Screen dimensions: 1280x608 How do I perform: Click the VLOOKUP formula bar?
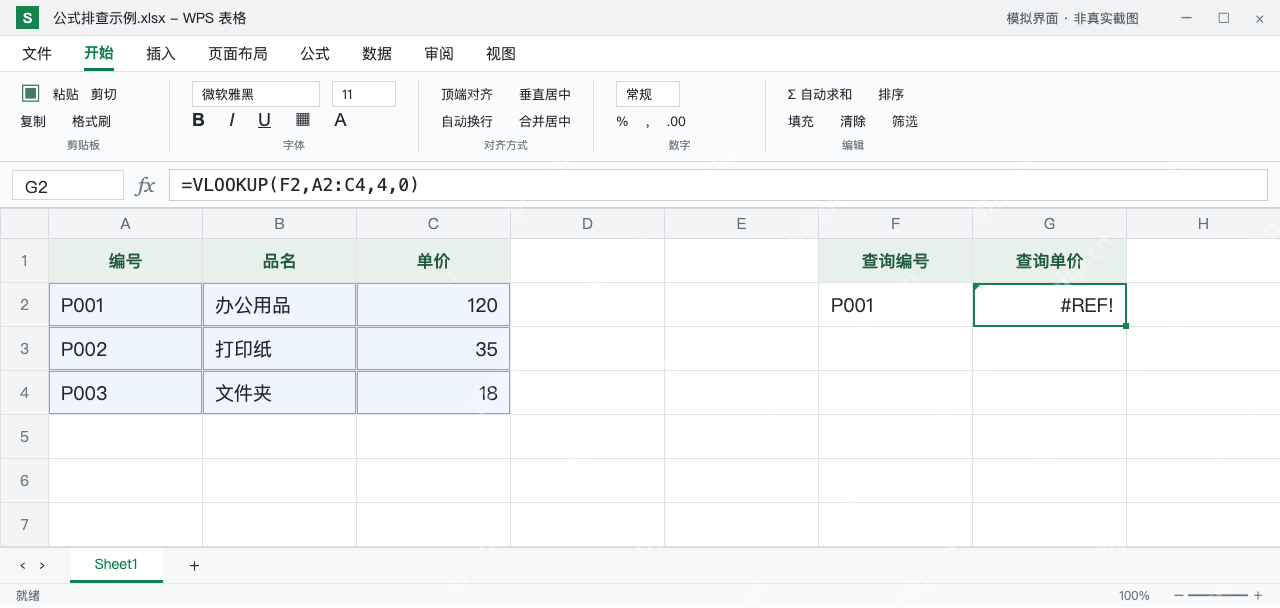pos(718,186)
